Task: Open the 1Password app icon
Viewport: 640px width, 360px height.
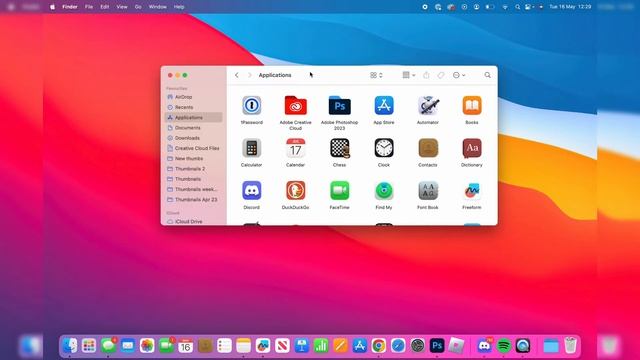Action: point(251,105)
